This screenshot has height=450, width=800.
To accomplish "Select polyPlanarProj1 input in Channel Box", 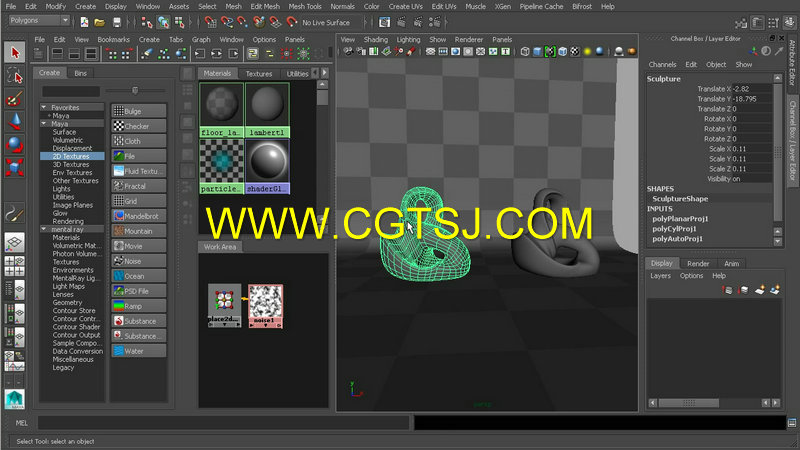I will [x=680, y=218].
